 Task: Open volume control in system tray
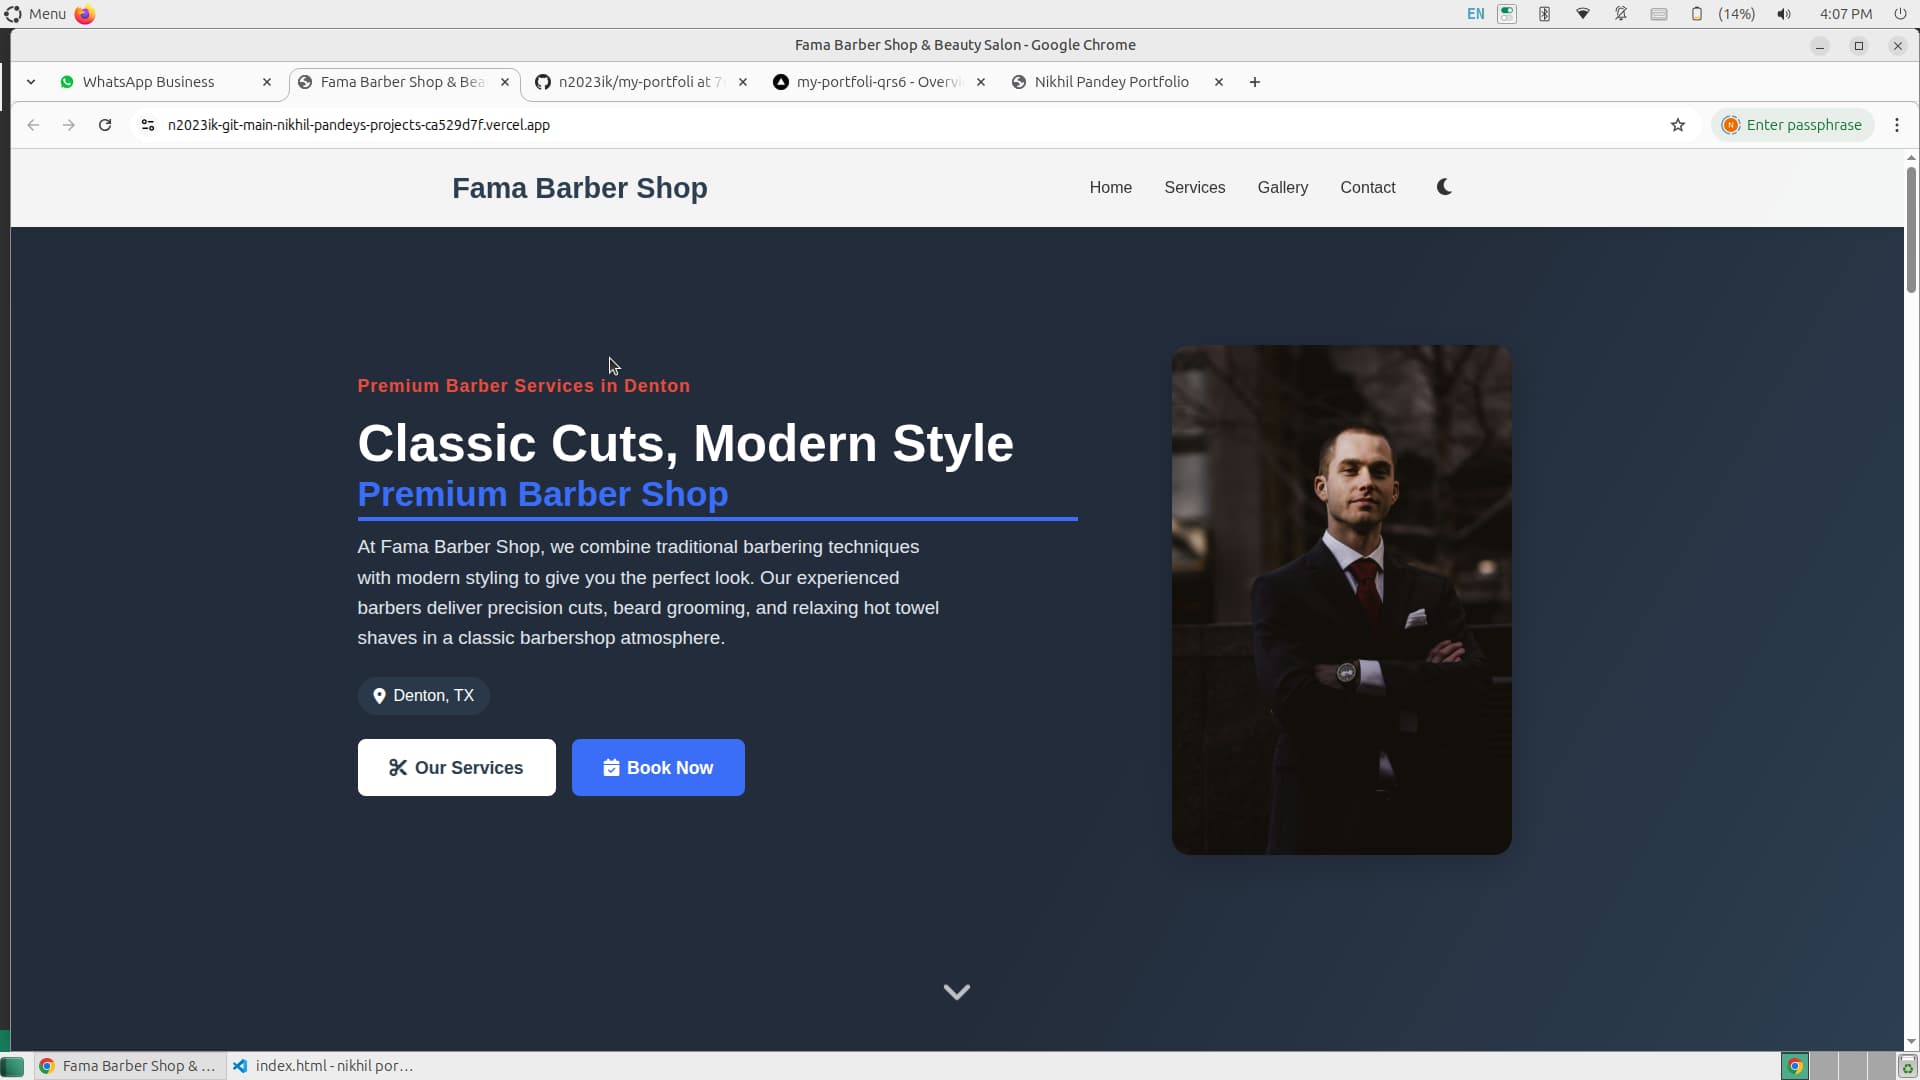click(x=1784, y=14)
